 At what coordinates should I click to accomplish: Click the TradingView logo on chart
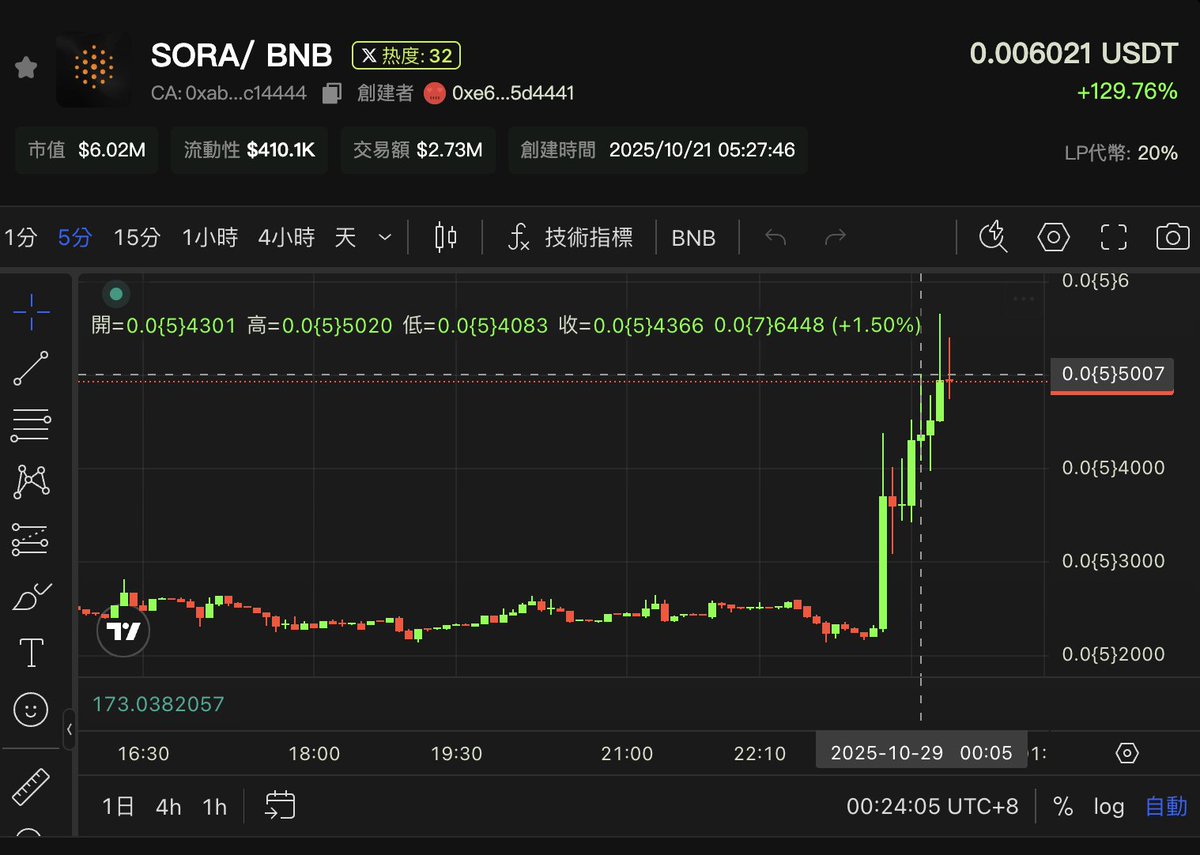[x=123, y=631]
